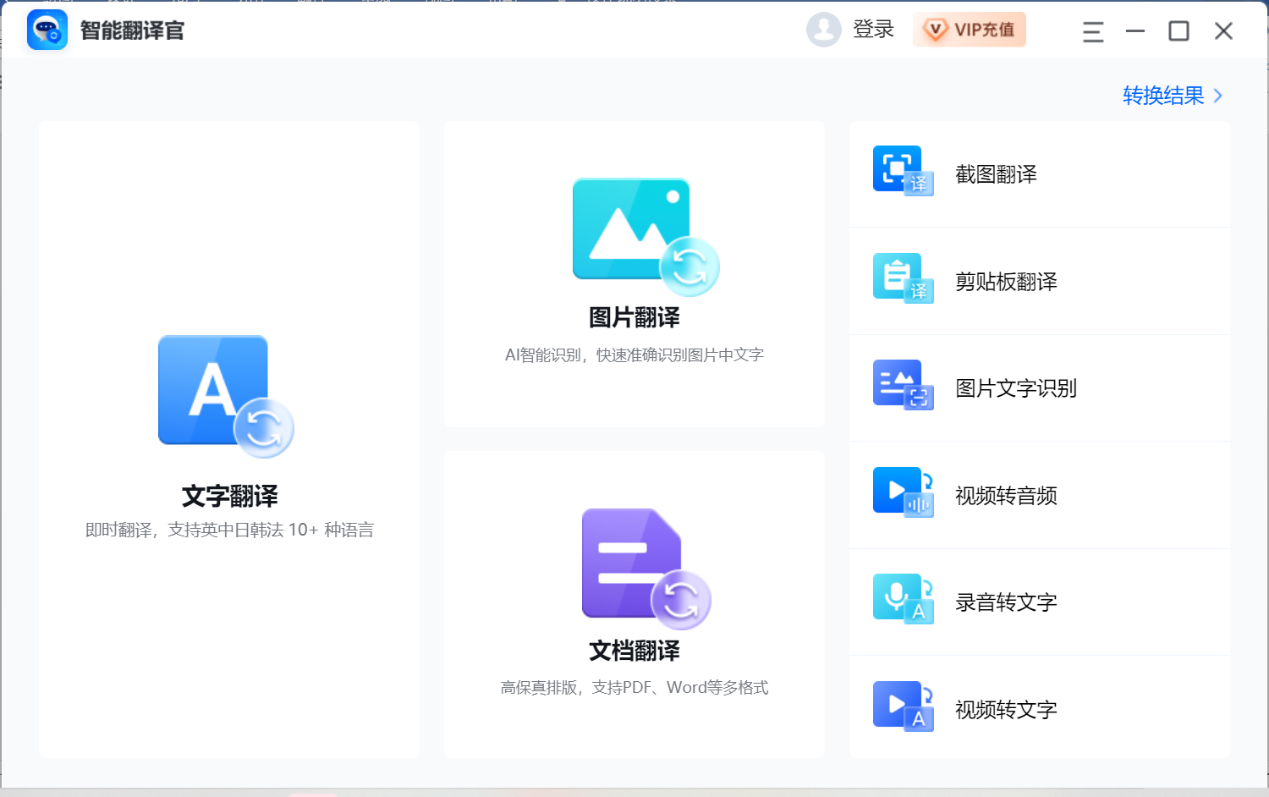Click the 图片翻译 picture icon

click(x=646, y=237)
